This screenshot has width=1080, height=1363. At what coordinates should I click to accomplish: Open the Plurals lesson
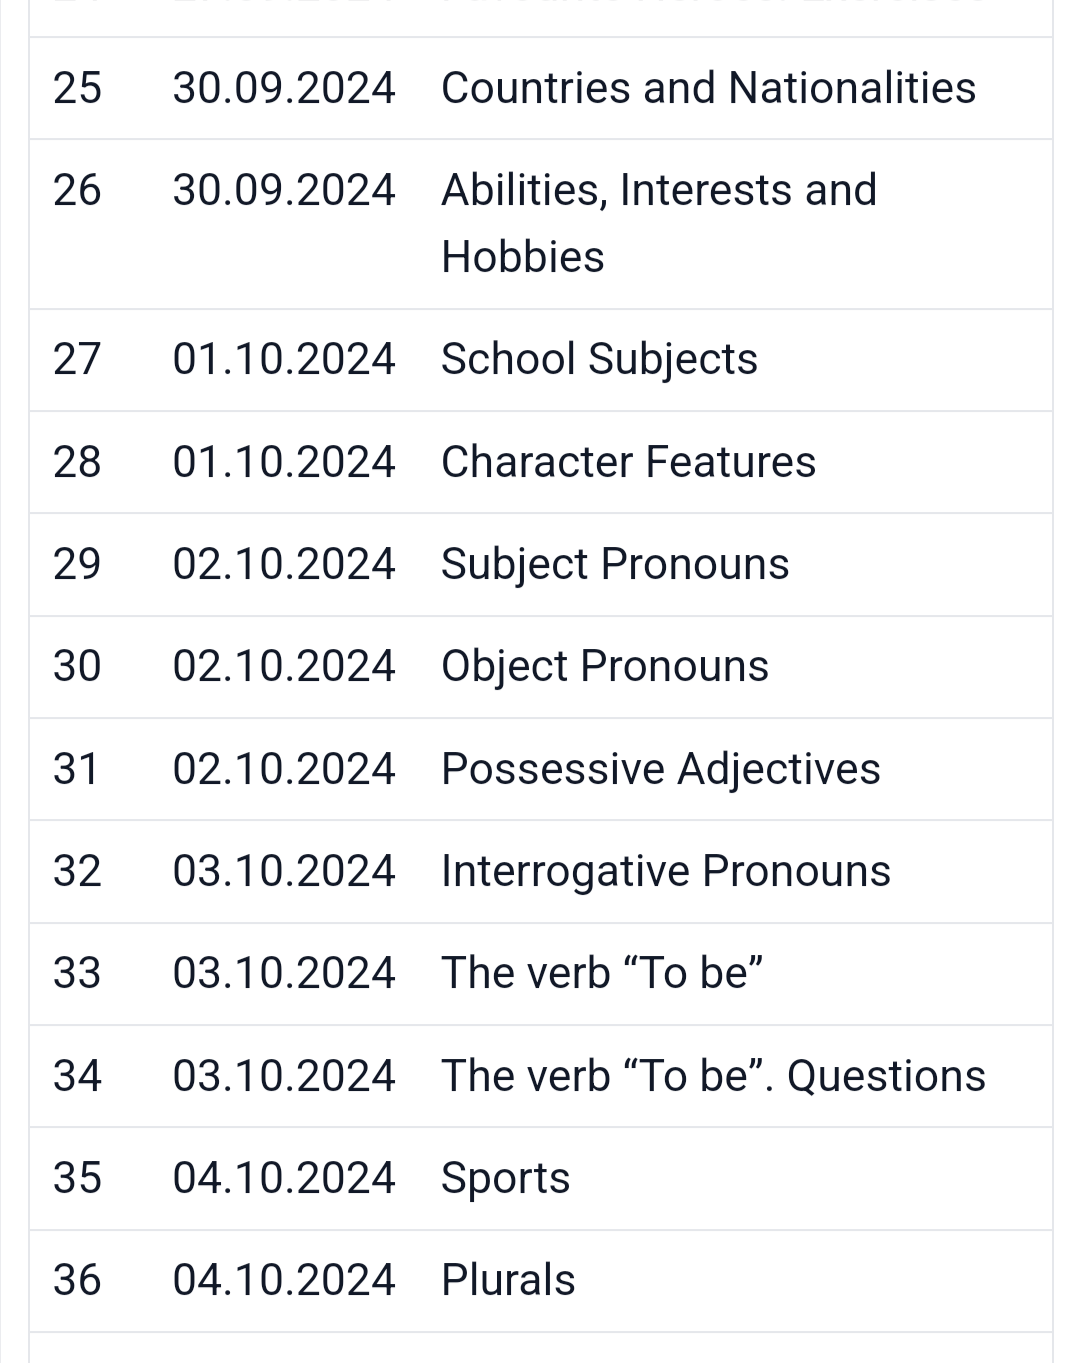tap(508, 1280)
